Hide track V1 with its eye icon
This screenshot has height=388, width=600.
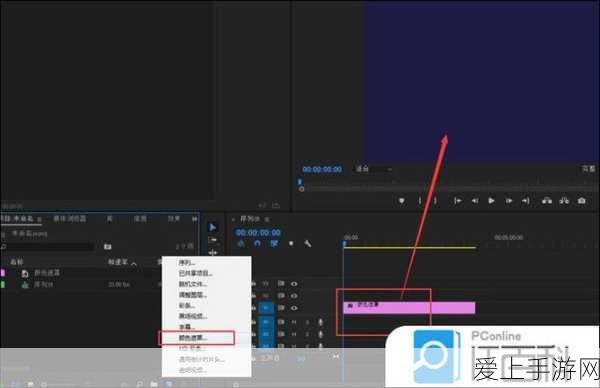(294, 308)
